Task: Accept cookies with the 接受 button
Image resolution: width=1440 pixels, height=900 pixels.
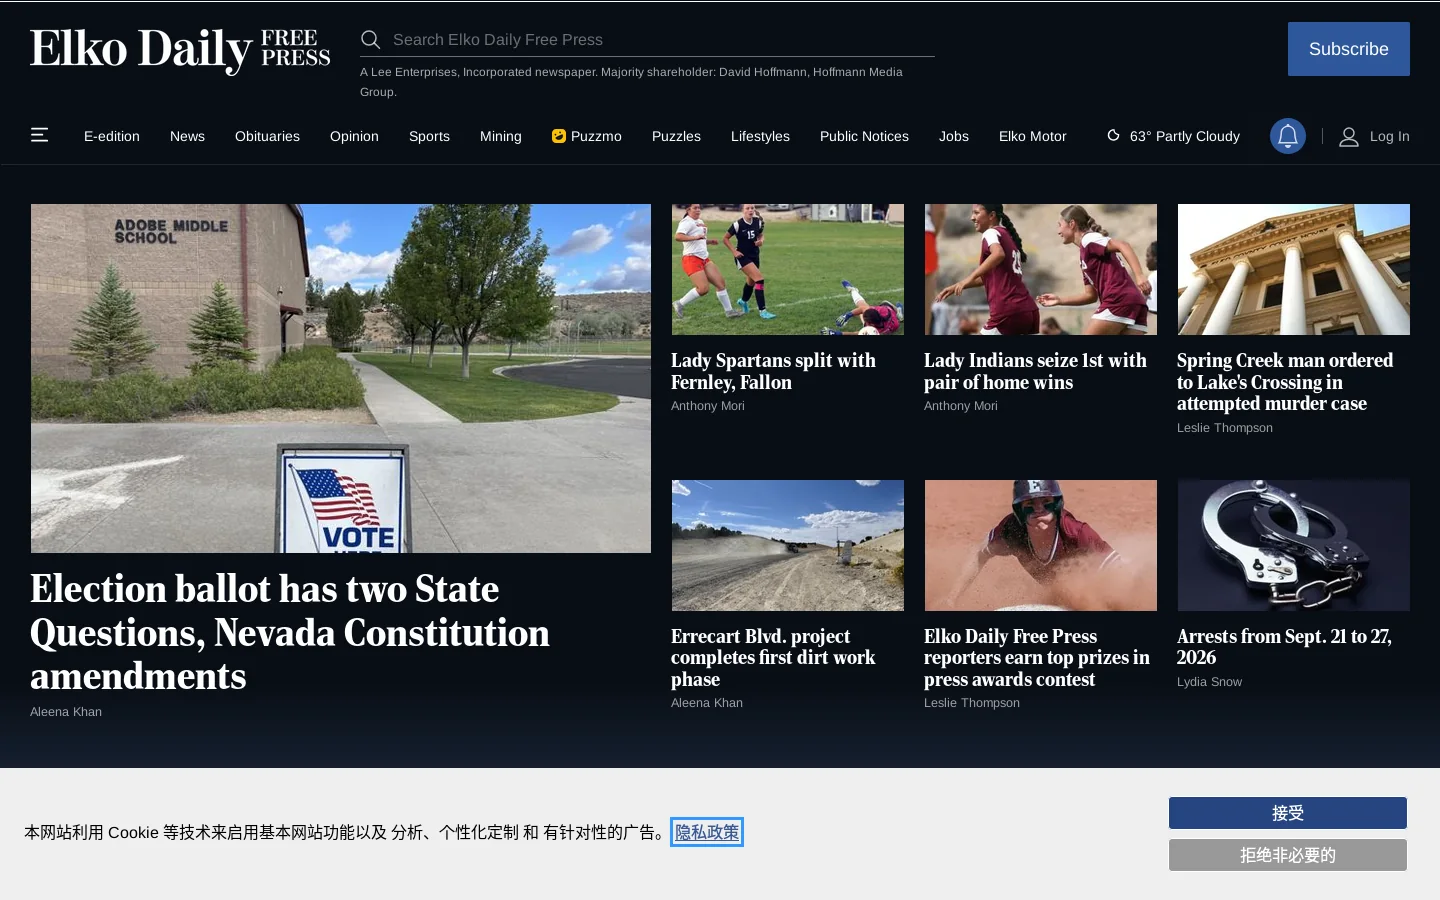Action: [x=1288, y=813]
